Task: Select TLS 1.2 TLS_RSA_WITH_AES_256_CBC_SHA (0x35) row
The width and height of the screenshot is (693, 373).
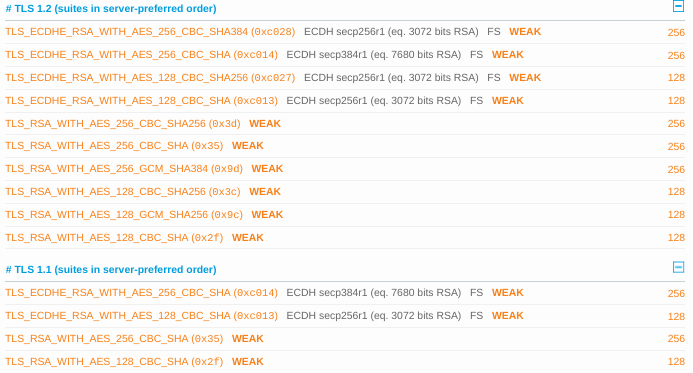Action: [345, 146]
